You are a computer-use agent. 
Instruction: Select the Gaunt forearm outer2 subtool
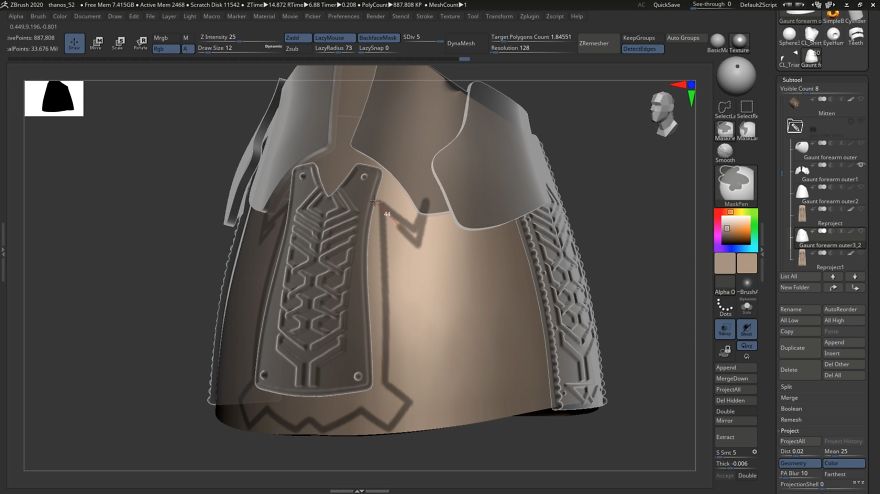coord(827,194)
